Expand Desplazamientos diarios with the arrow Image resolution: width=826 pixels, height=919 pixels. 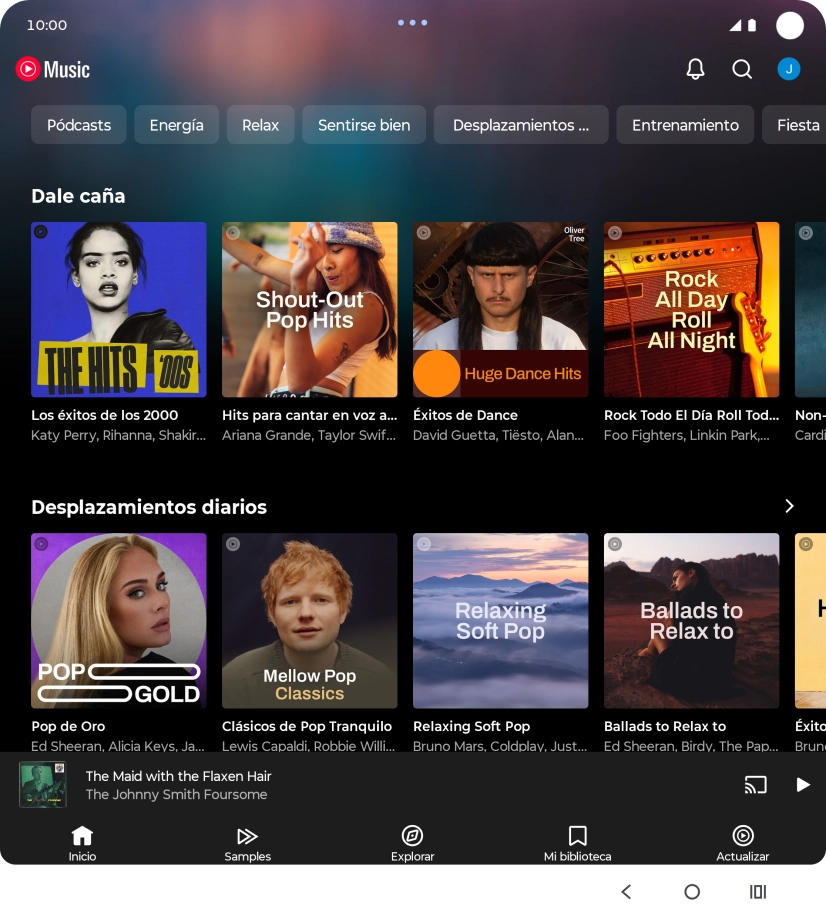click(789, 506)
